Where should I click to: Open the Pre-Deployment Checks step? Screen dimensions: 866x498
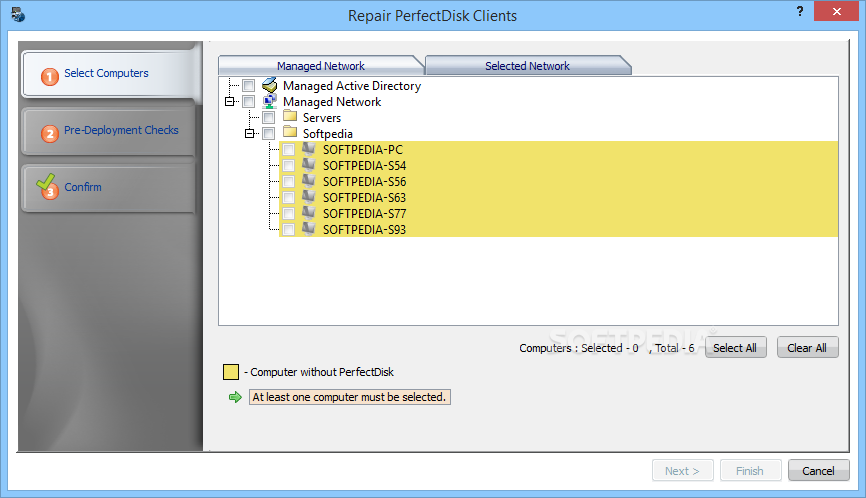click(x=109, y=131)
